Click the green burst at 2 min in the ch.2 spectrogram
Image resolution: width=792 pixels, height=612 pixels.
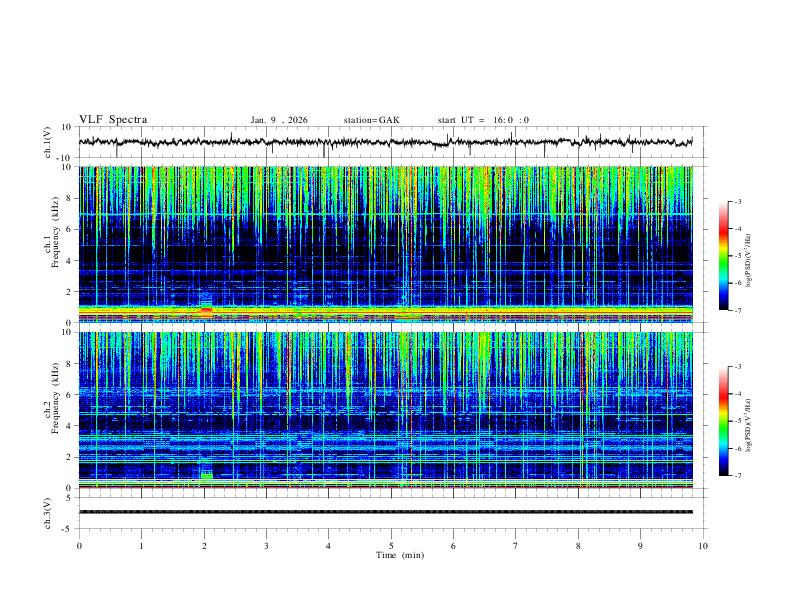point(206,476)
